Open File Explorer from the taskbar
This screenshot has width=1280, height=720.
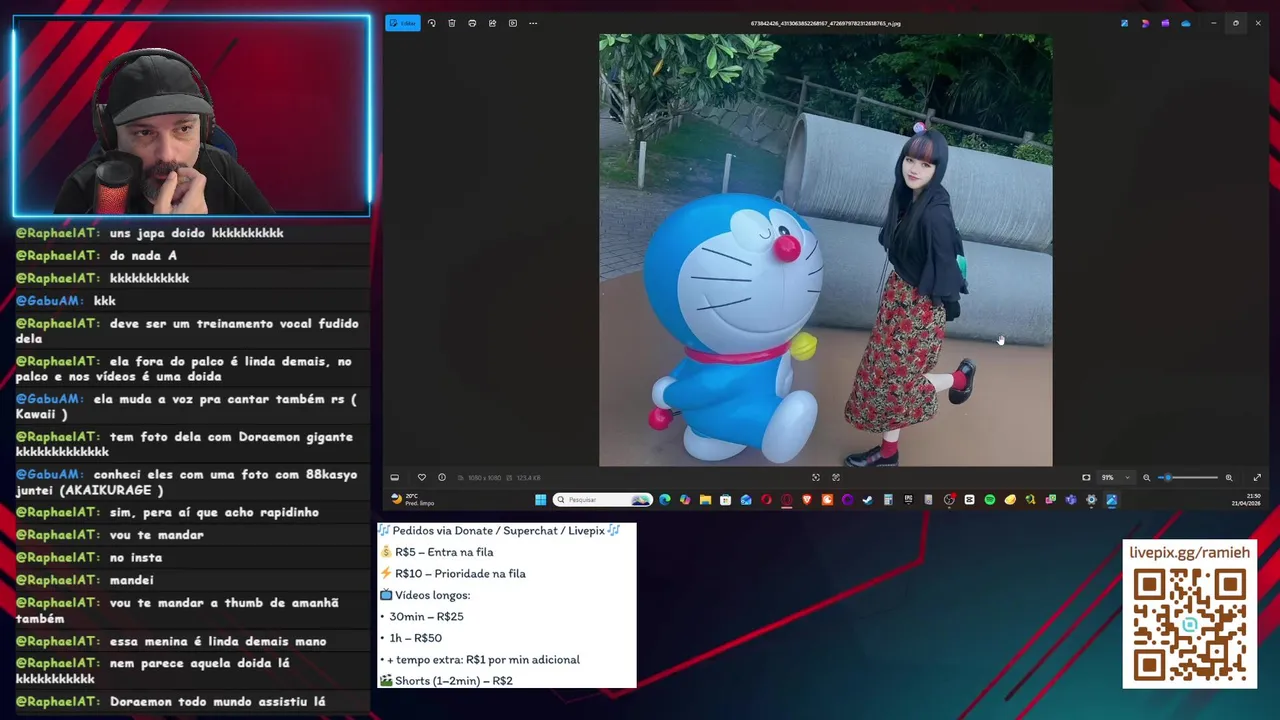[705, 499]
